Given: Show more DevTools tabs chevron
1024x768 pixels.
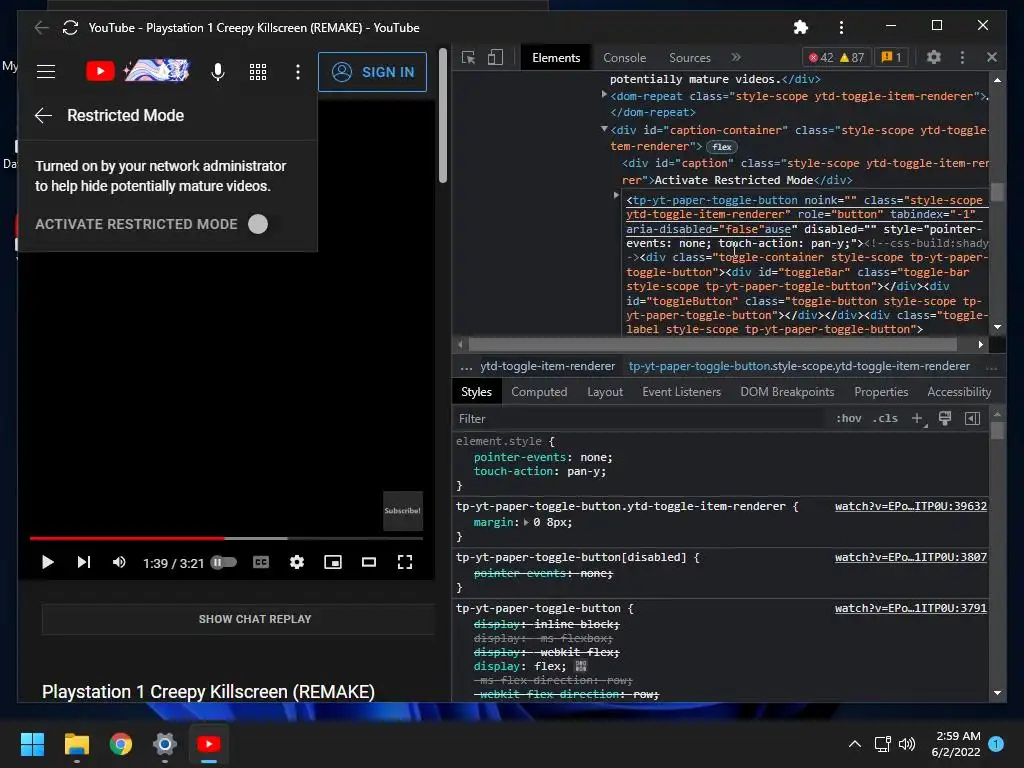Looking at the screenshot, I should click(736, 57).
